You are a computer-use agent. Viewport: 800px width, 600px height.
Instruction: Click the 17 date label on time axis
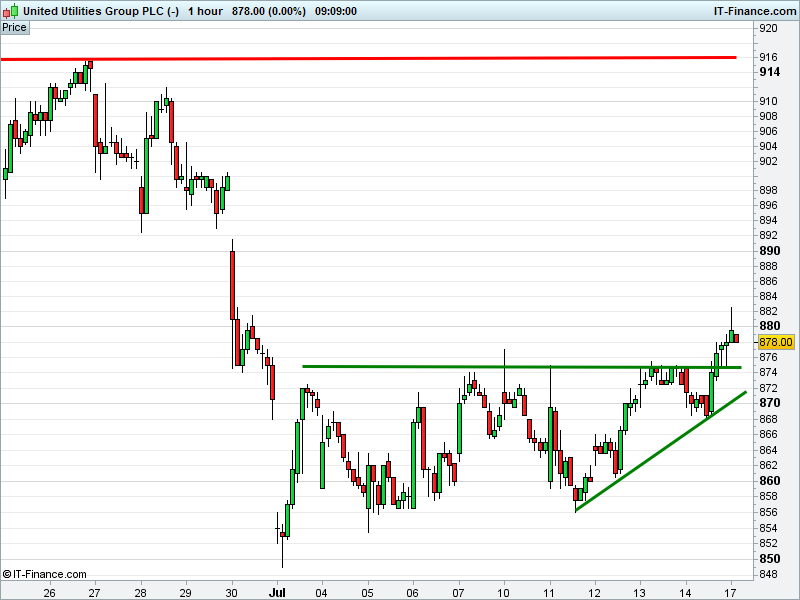[x=731, y=593]
